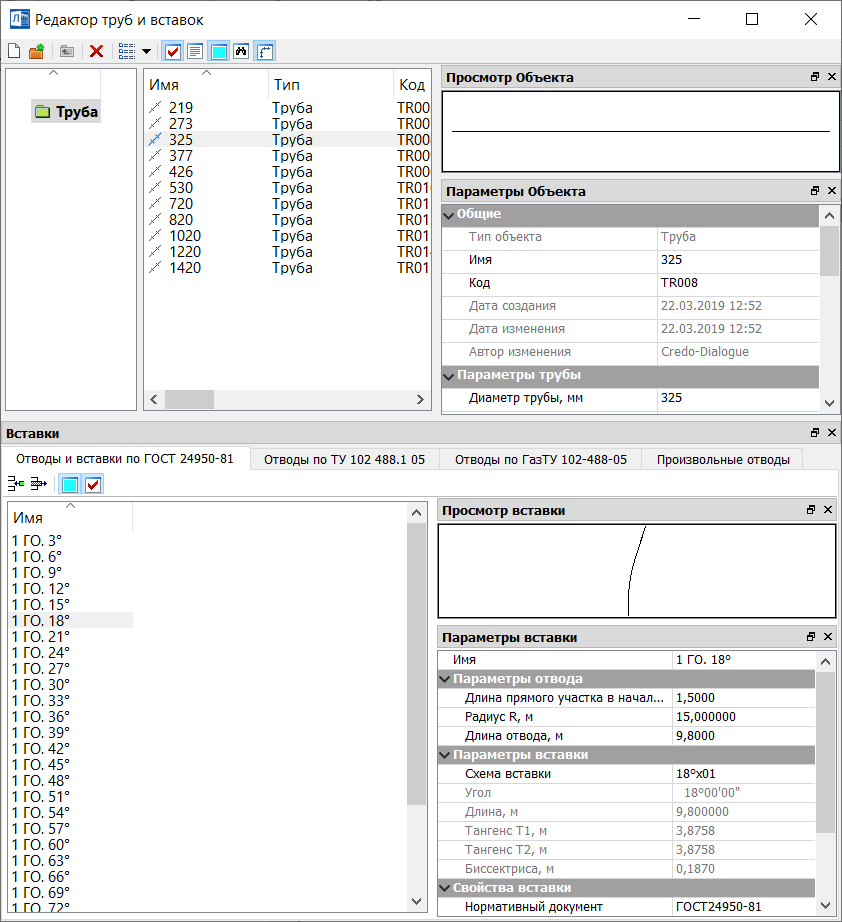
Task: Collapse the Параметры трубы section
Action: [449, 376]
